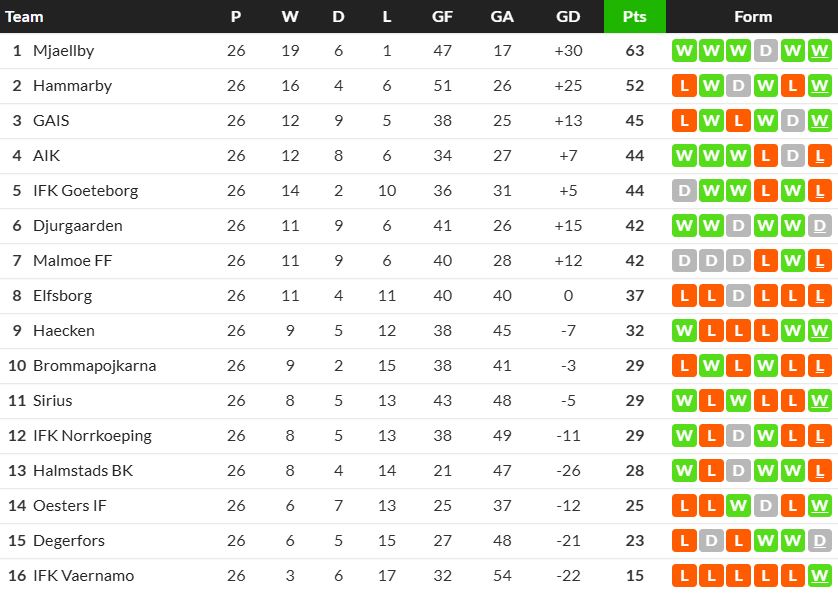Sort table by the Pts column header
Screen dimensions: 838x597
click(634, 17)
